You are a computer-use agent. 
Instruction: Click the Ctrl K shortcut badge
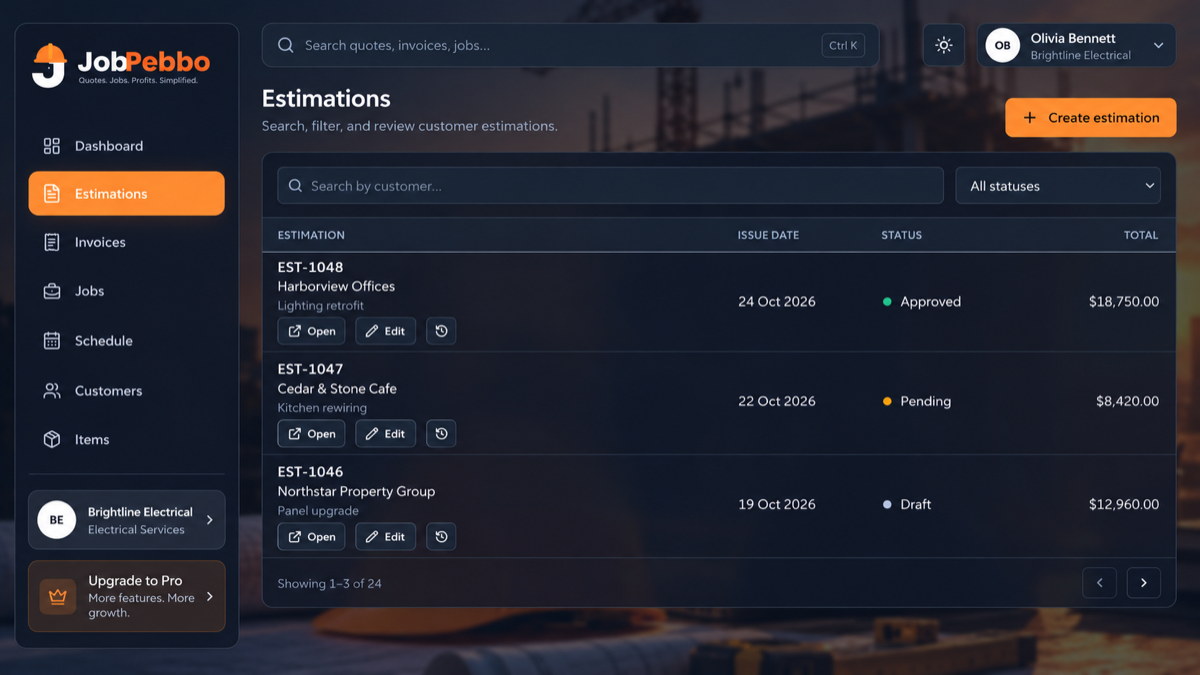843,46
